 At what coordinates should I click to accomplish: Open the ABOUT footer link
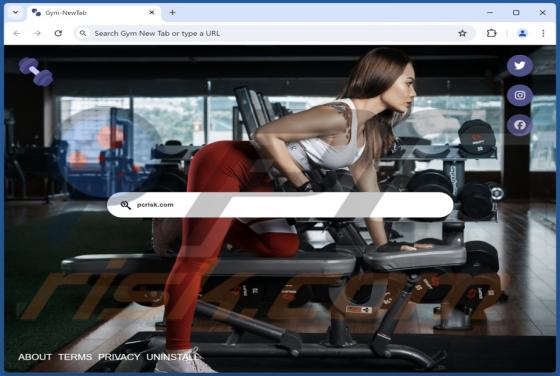pos(35,357)
